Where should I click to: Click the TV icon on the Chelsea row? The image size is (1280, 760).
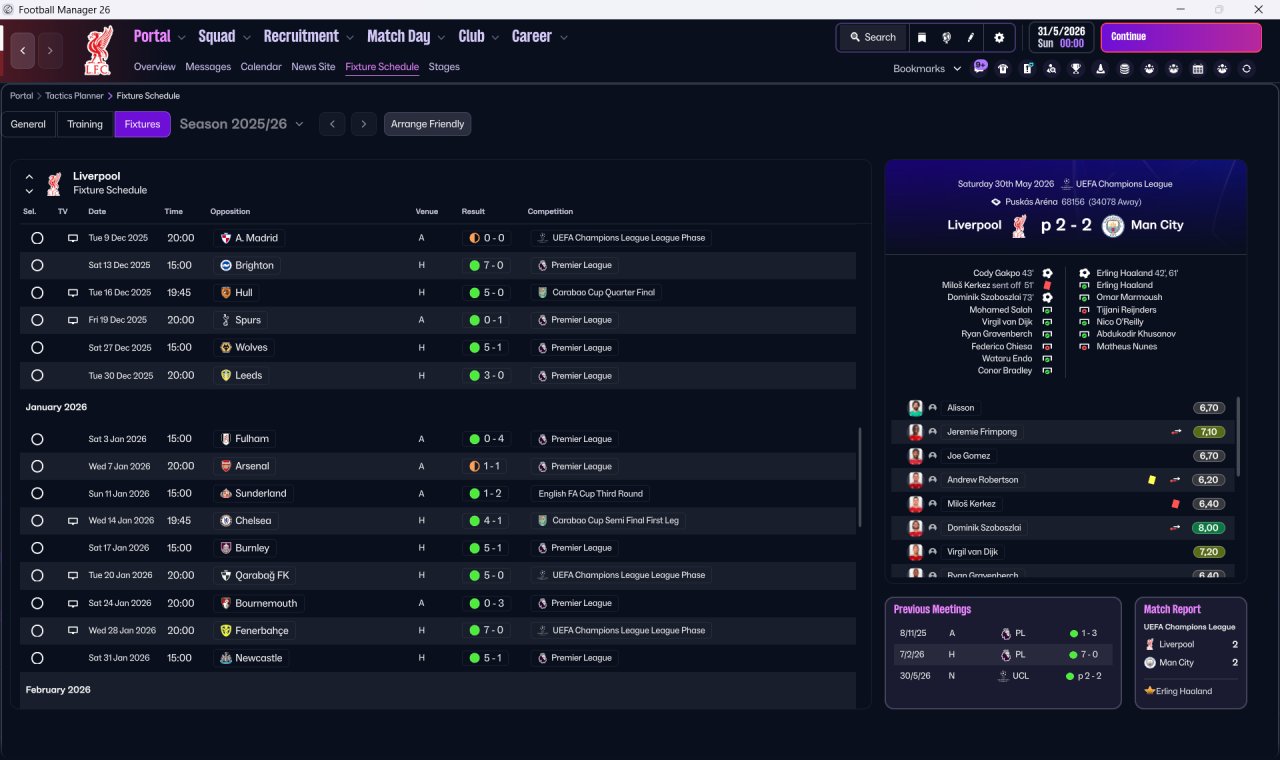pos(72,521)
